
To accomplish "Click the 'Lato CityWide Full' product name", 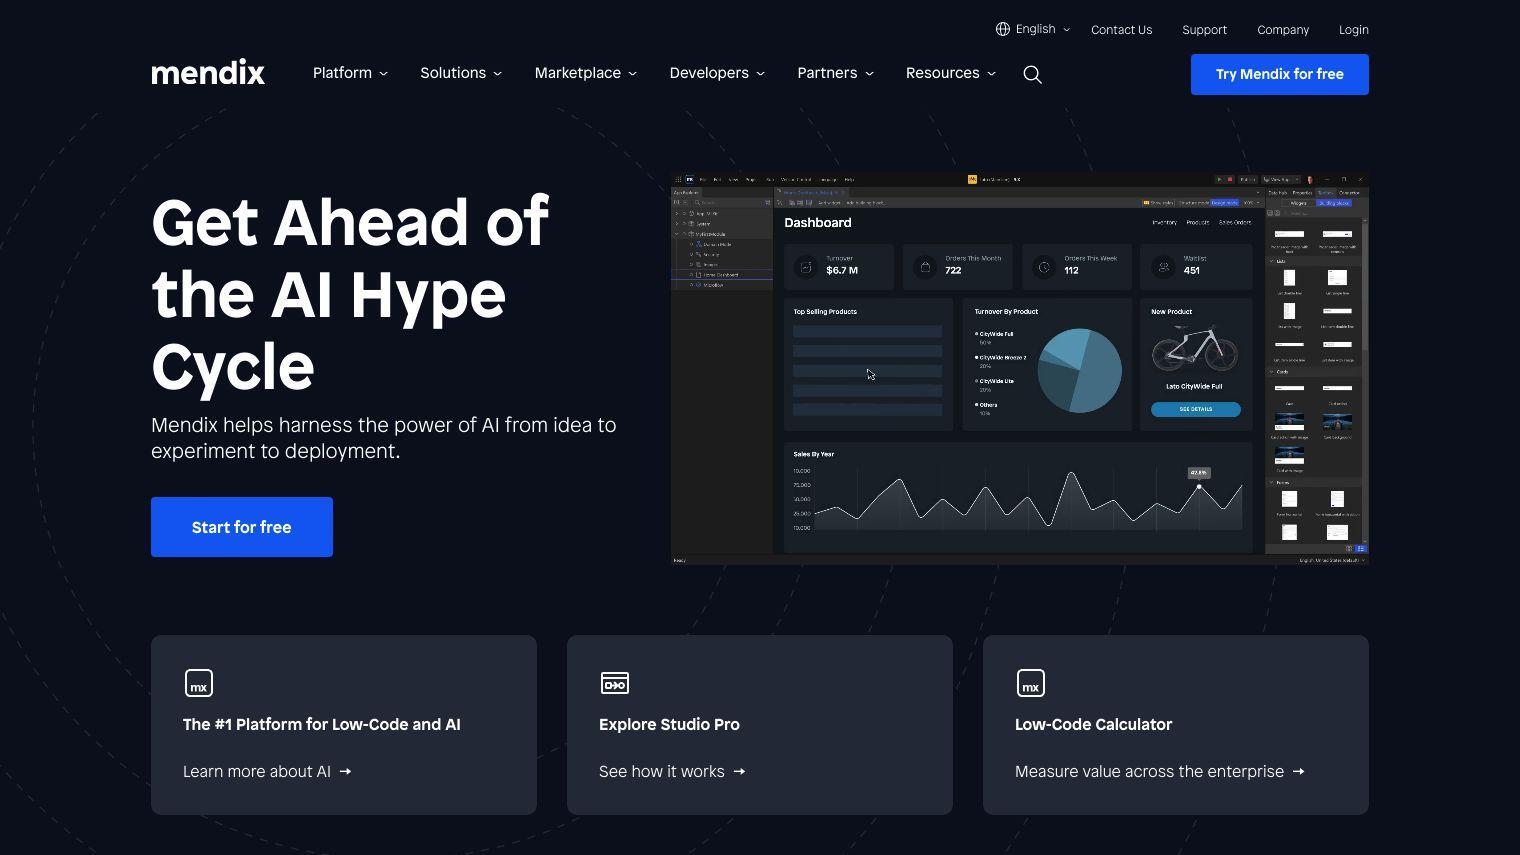I will [1194, 386].
